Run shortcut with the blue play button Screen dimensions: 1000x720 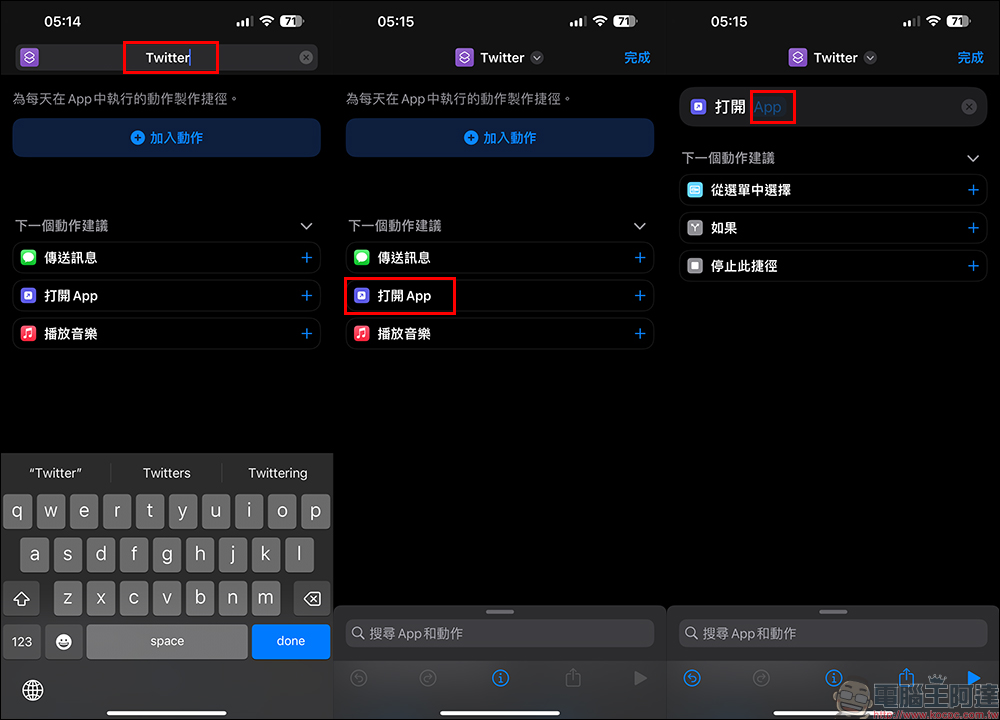coord(973,678)
